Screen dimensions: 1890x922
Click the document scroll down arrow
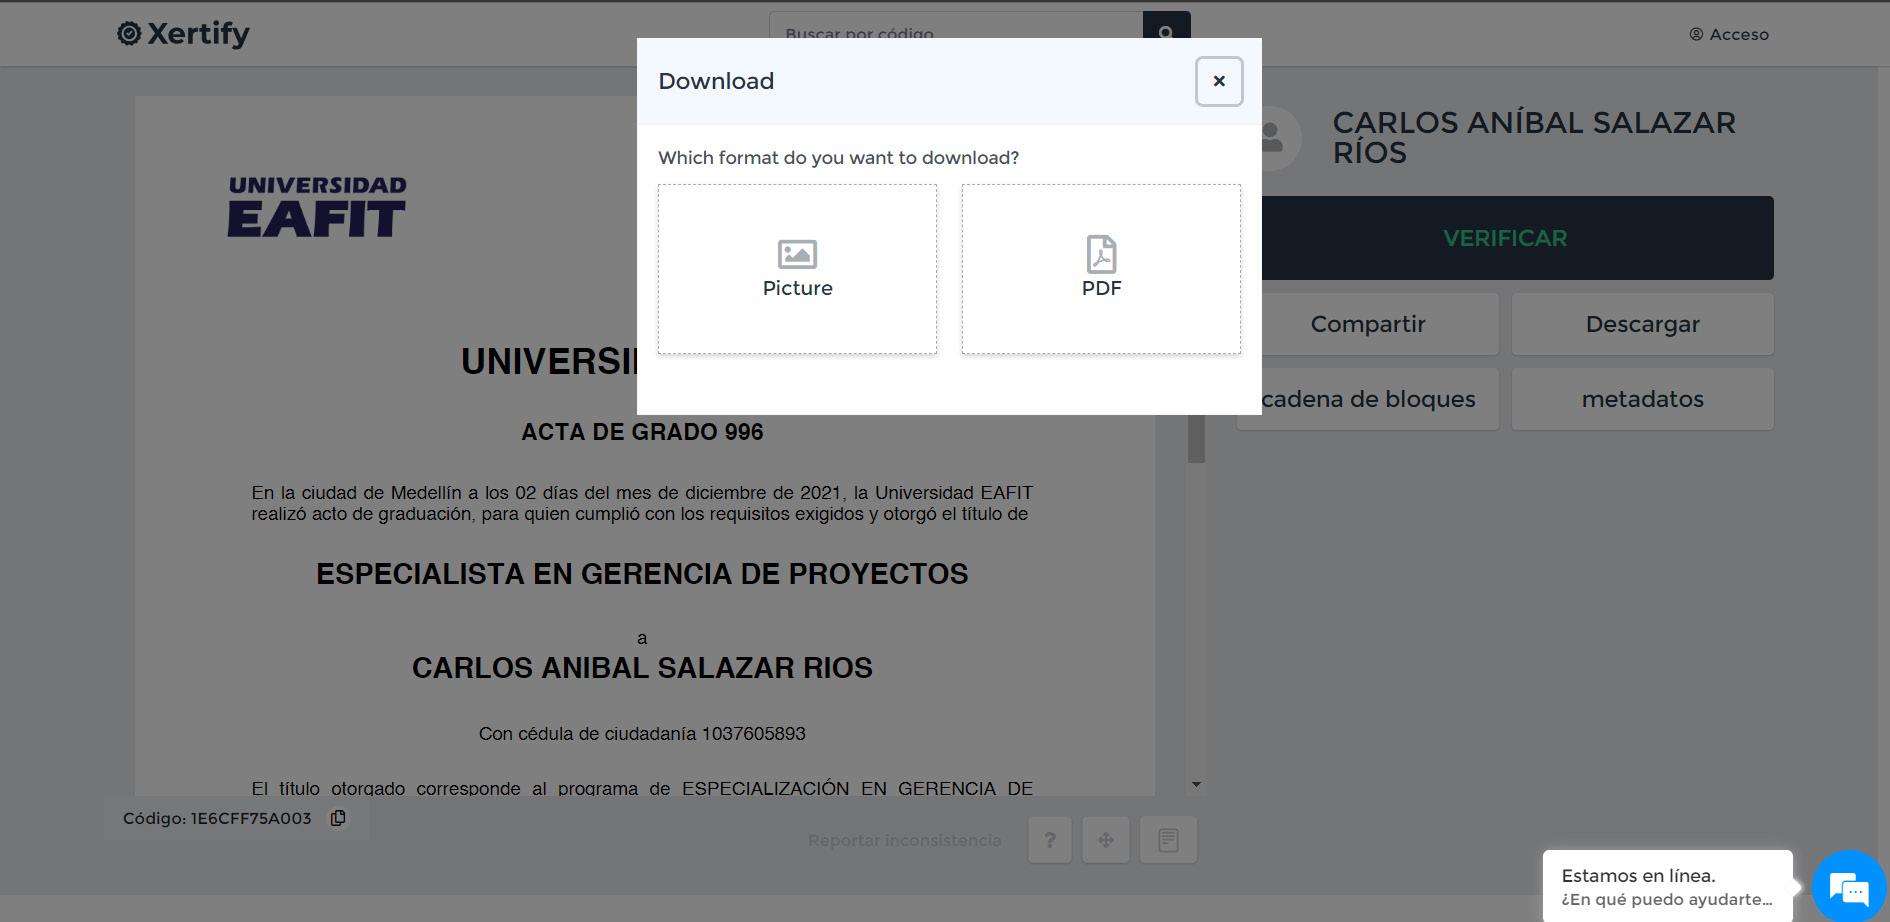pyautogui.click(x=1196, y=785)
